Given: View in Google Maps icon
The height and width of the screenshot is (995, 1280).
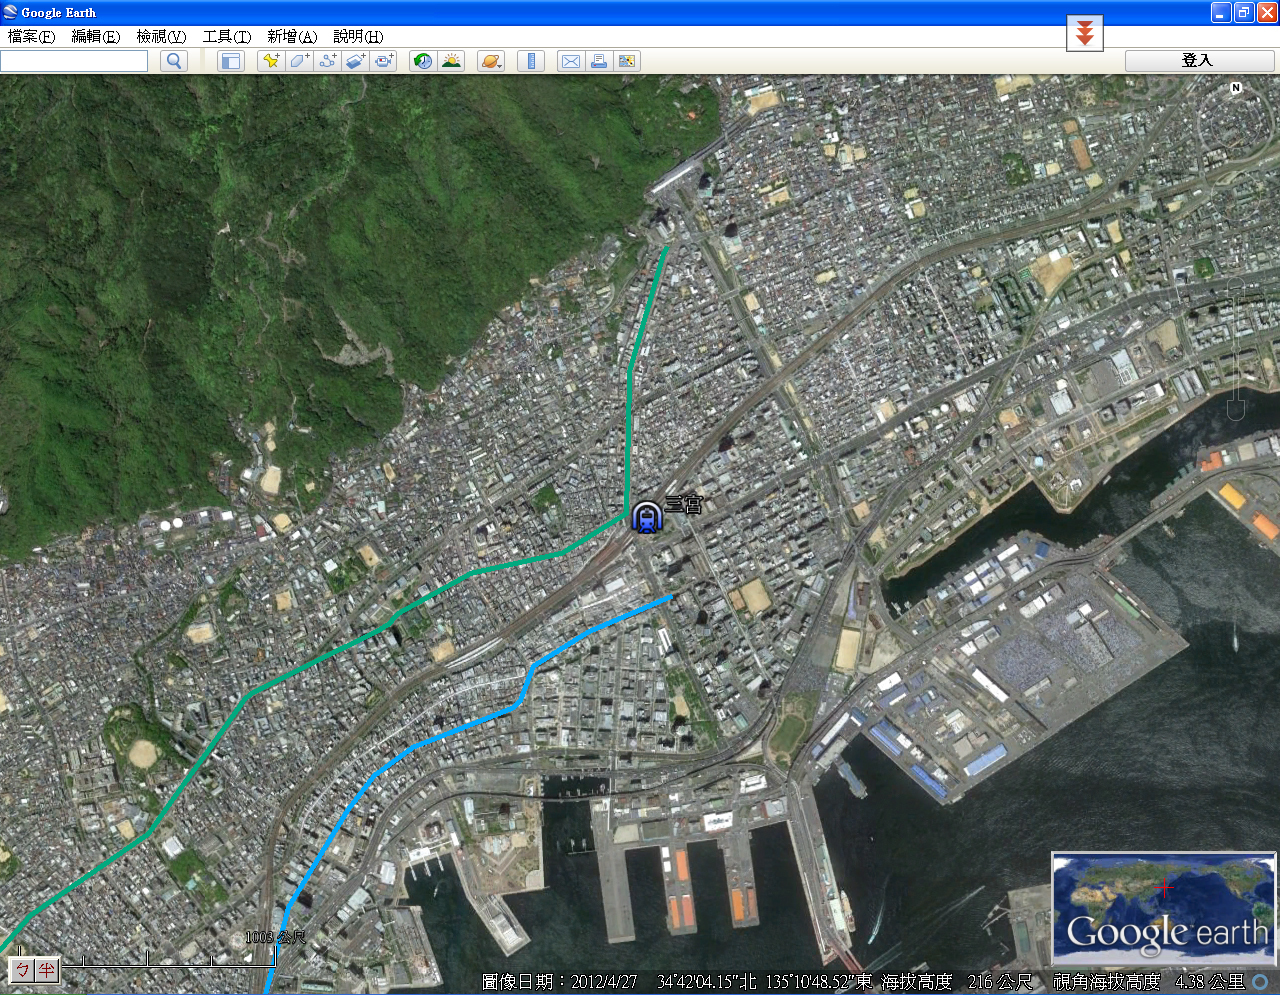Looking at the screenshot, I should [627, 61].
